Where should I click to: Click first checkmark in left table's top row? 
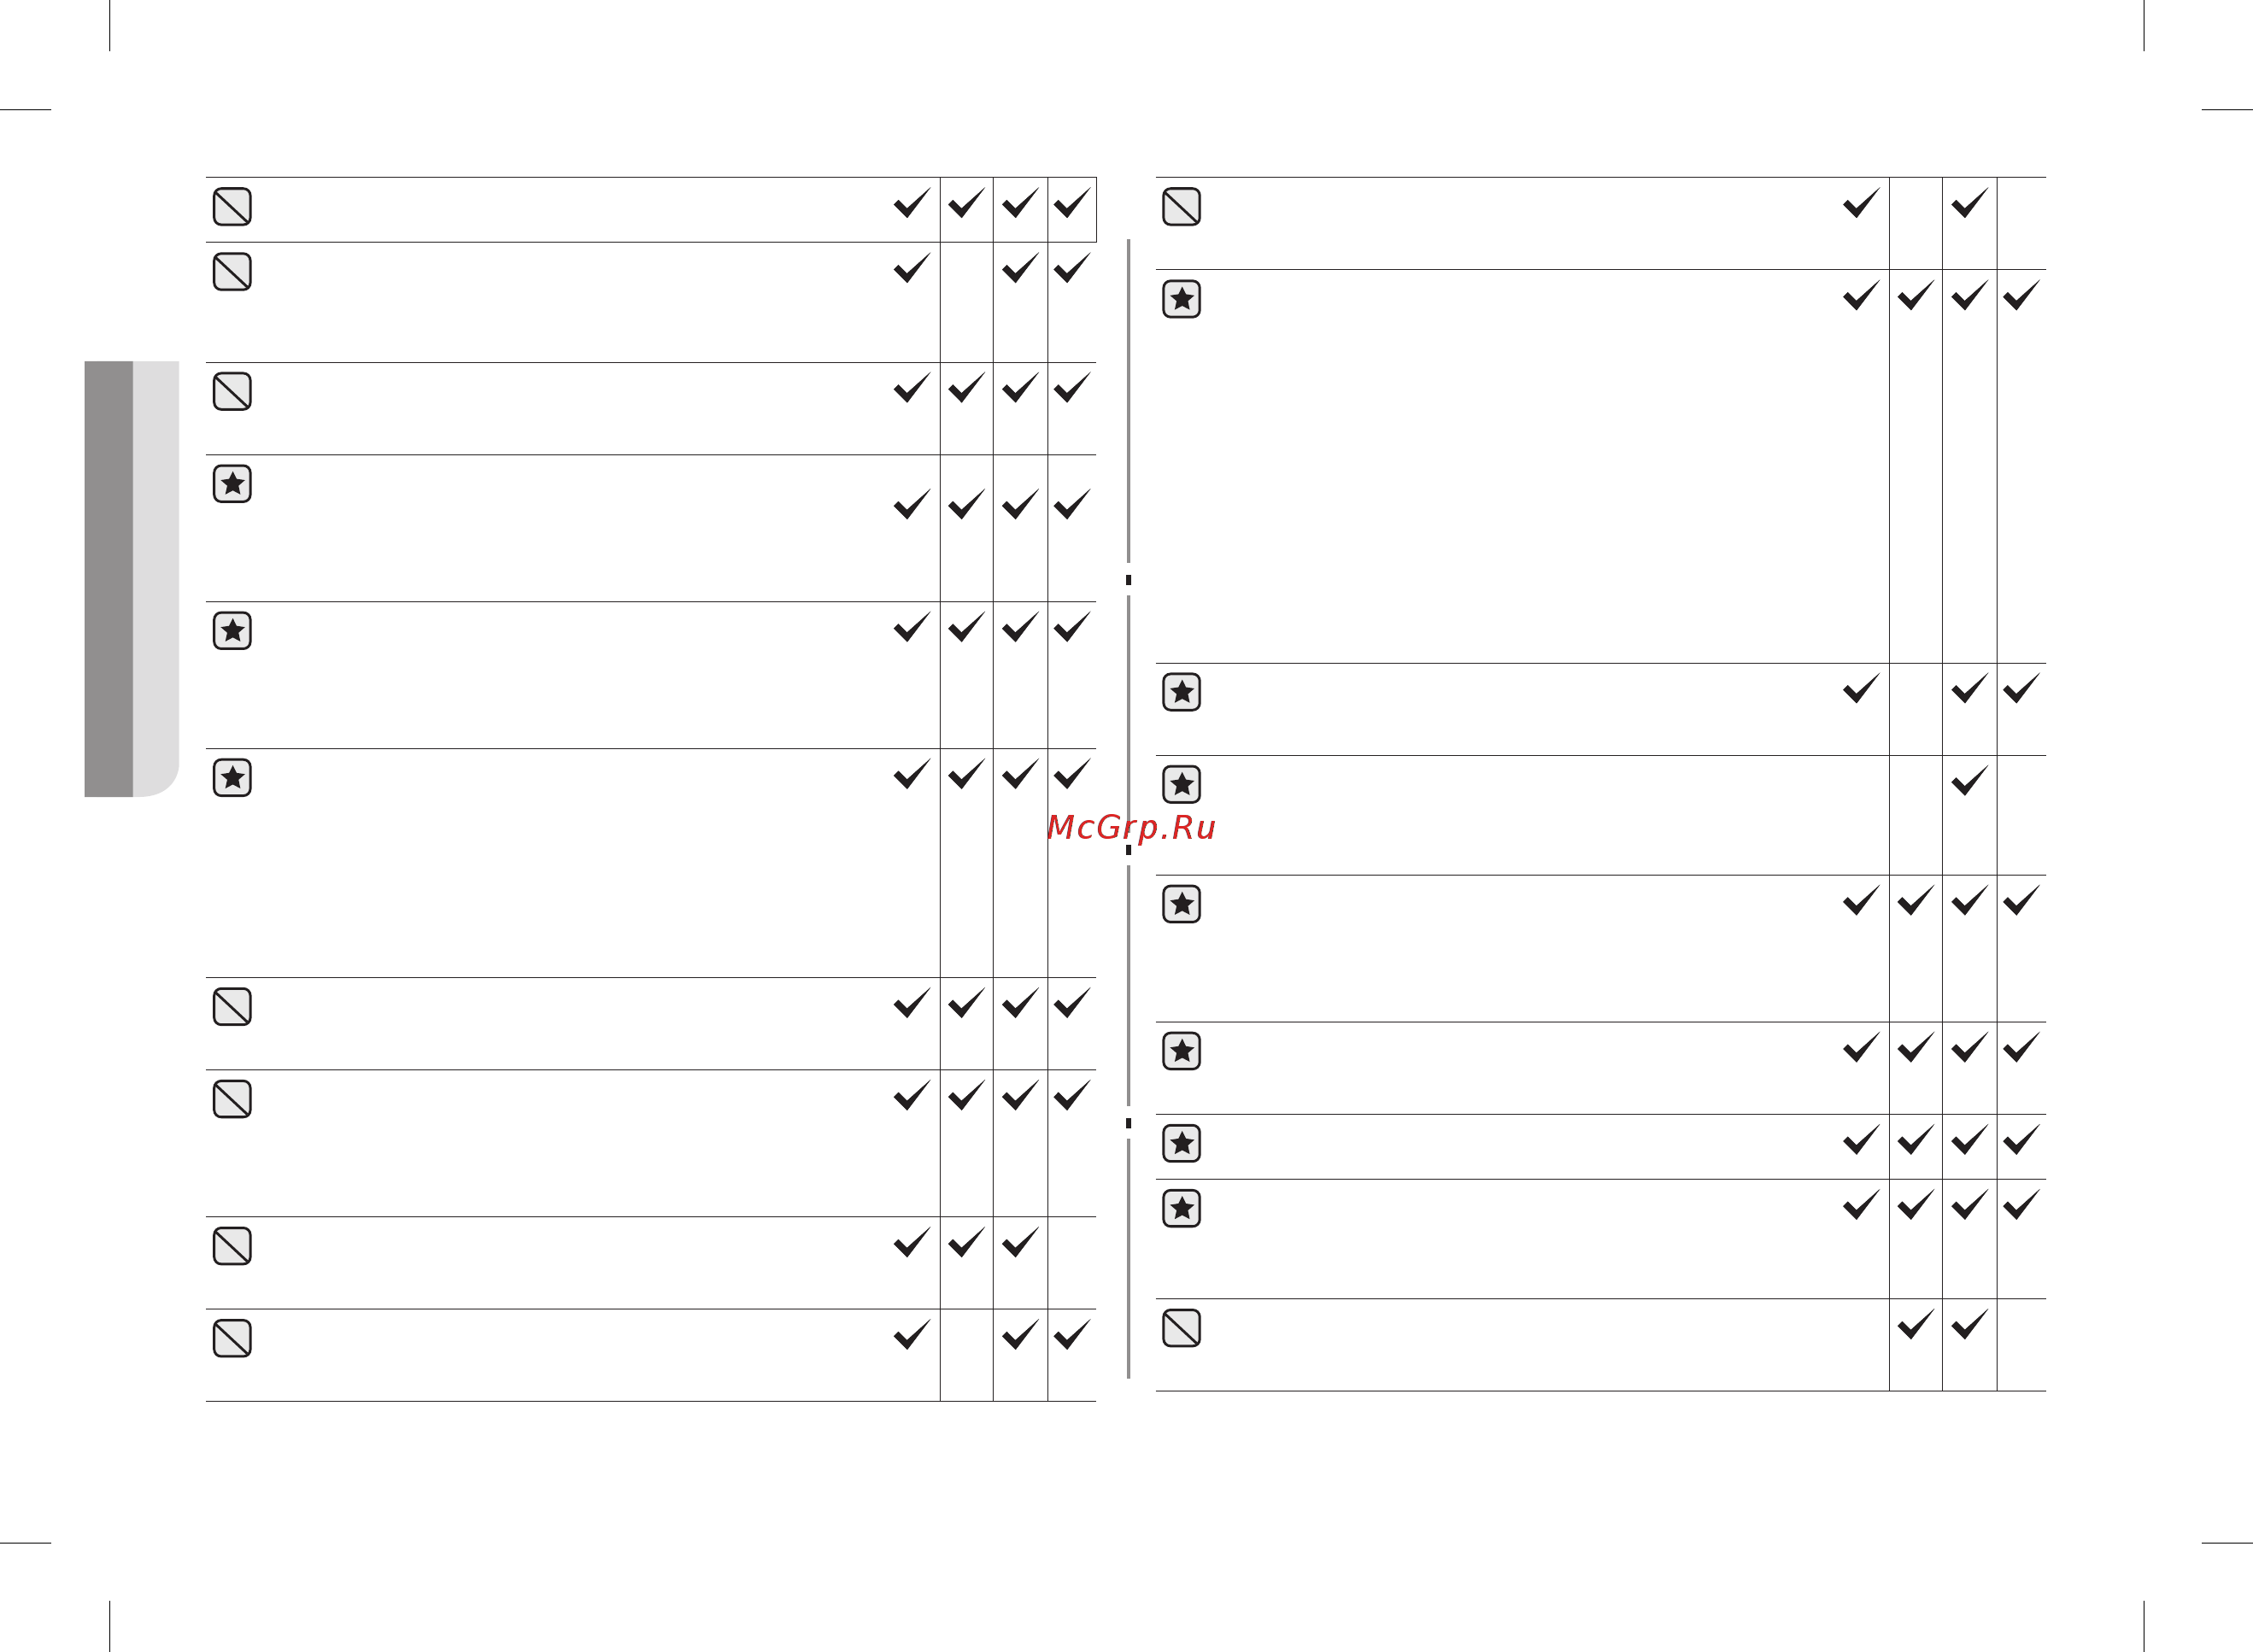pyautogui.click(x=911, y=203)
